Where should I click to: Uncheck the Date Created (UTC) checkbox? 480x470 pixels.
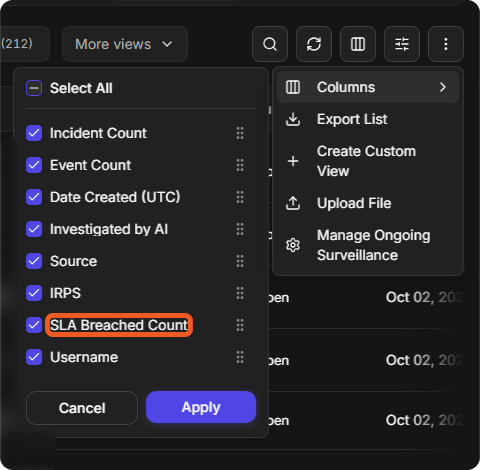[x=34, y=197]
